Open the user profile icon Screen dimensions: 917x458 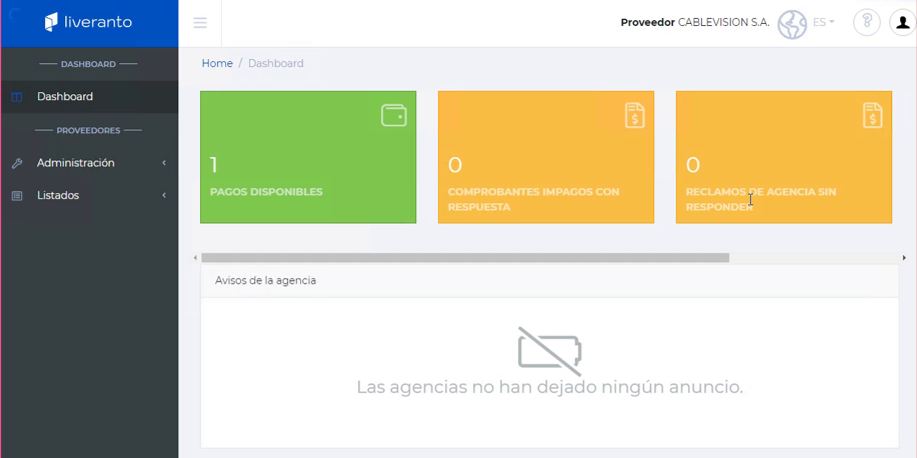coord(902,23)
